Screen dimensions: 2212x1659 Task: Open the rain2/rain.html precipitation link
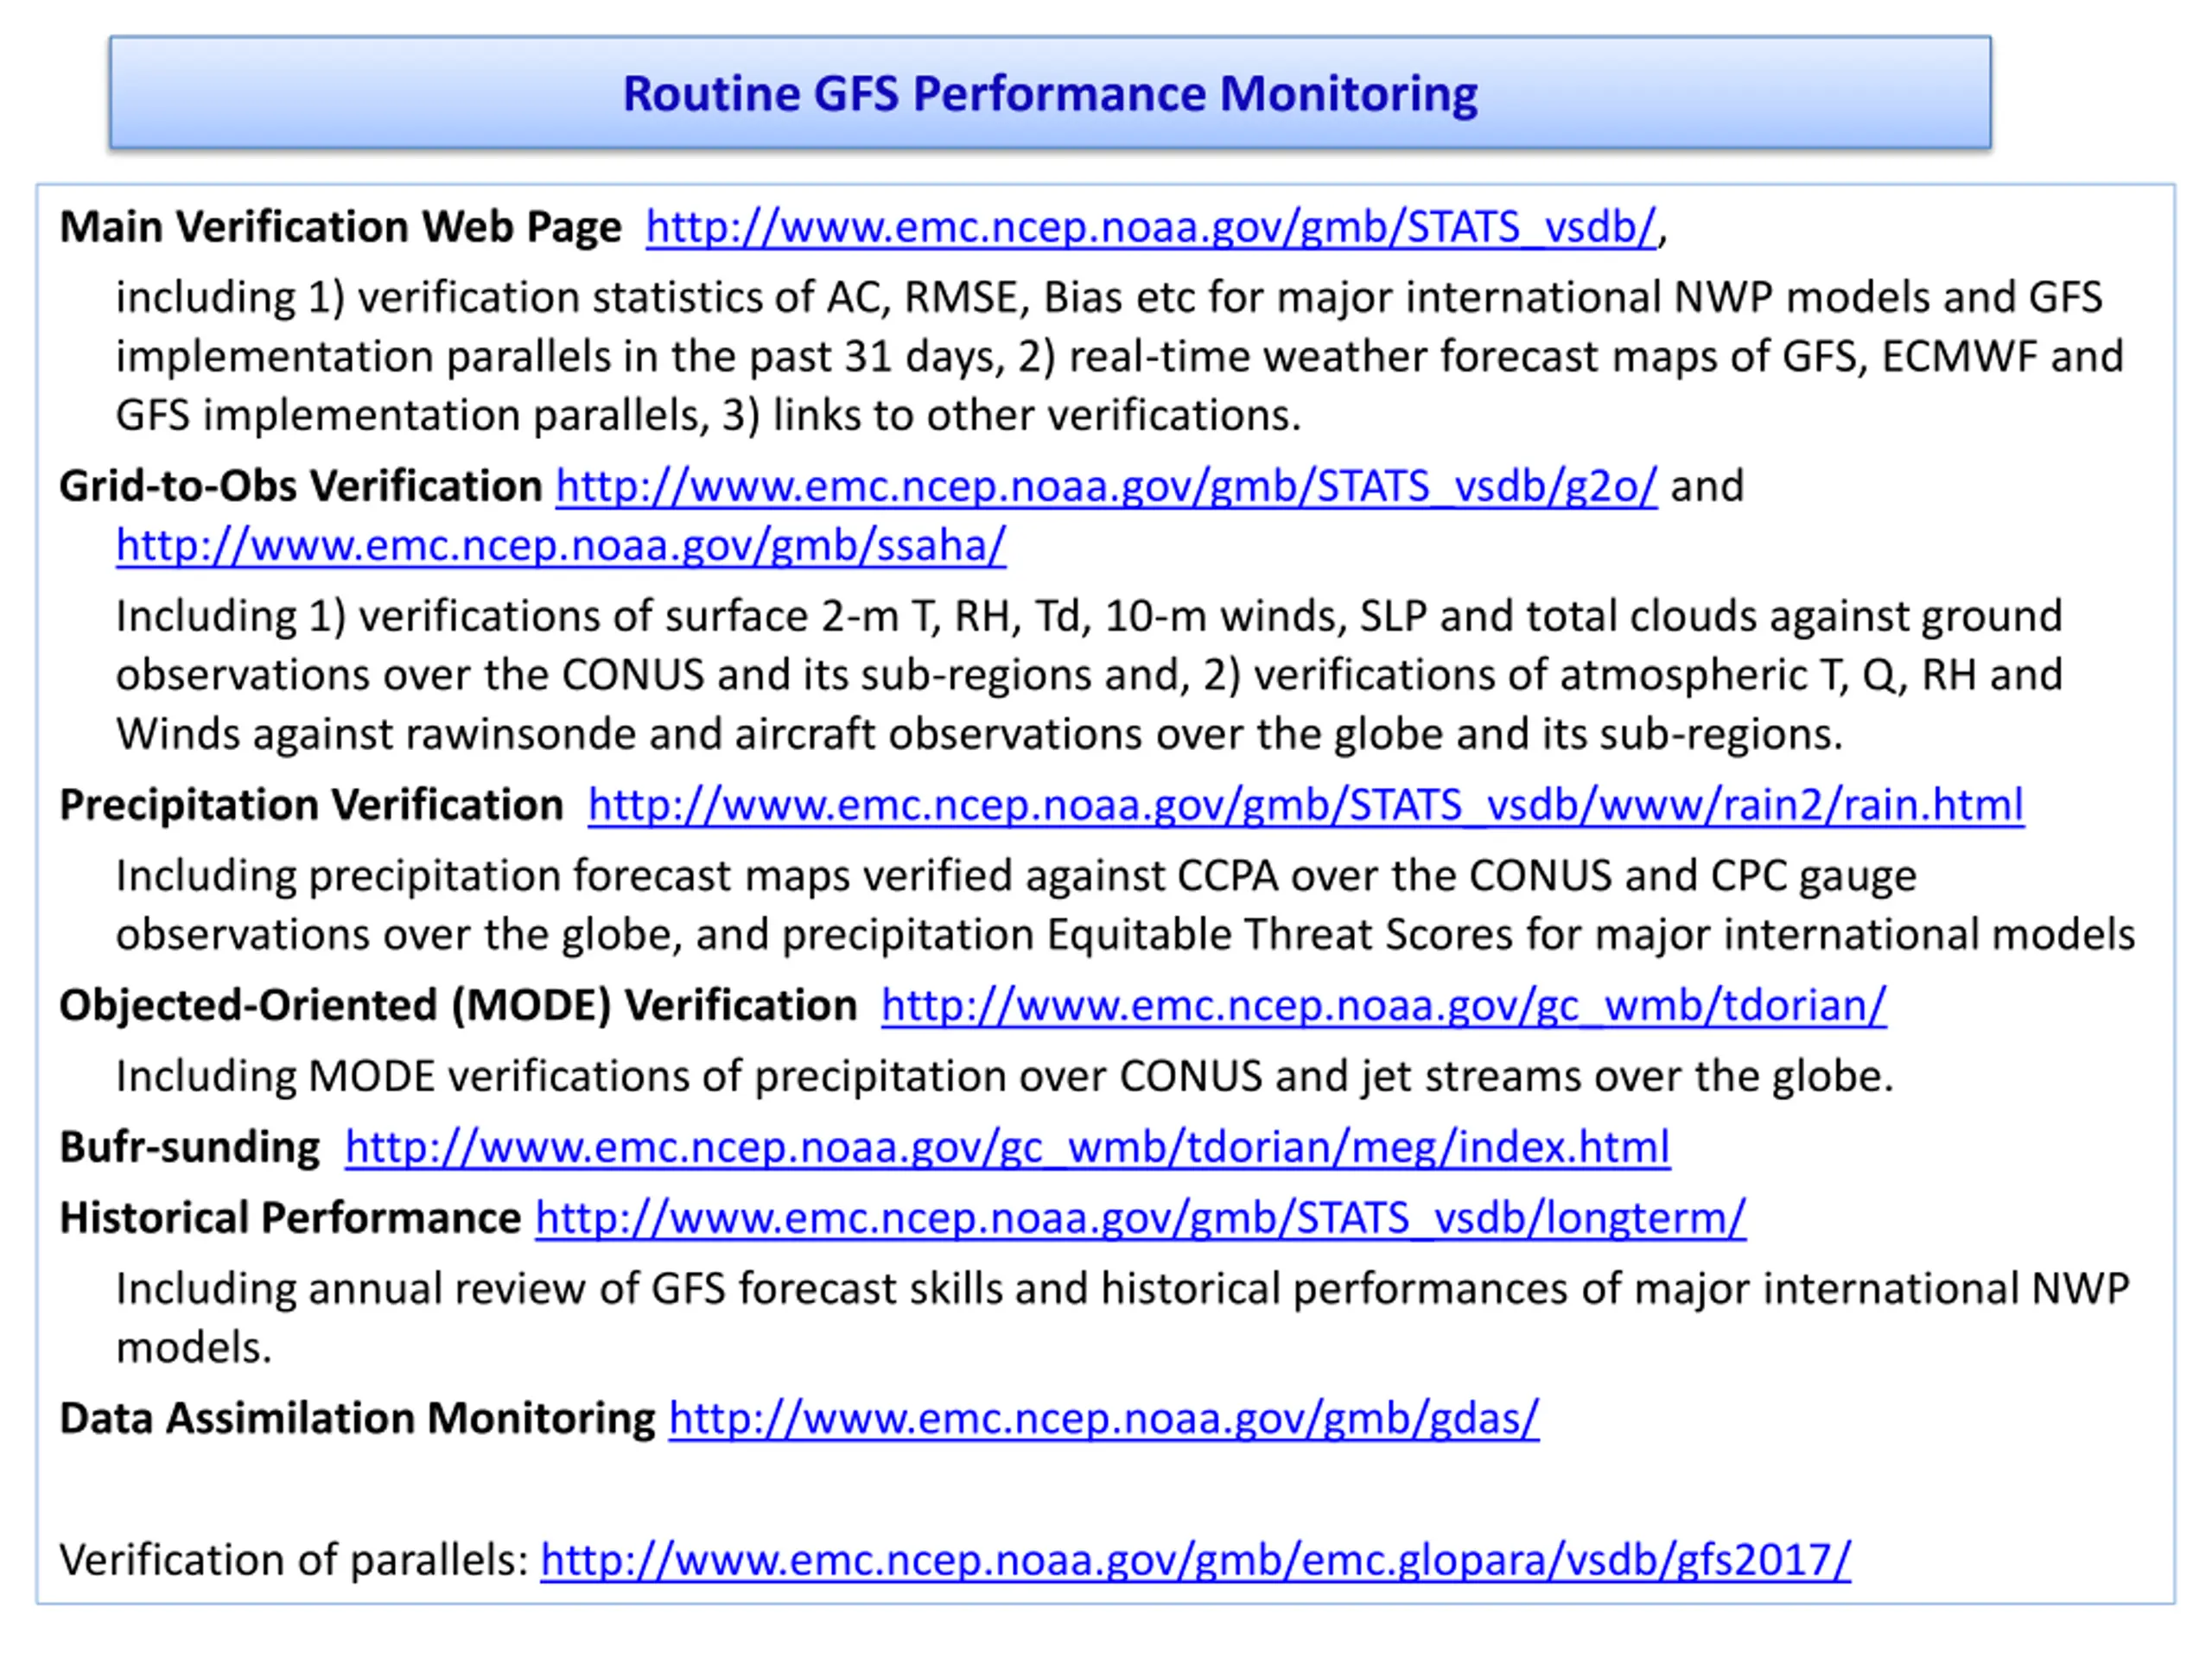click(1306, 805)
